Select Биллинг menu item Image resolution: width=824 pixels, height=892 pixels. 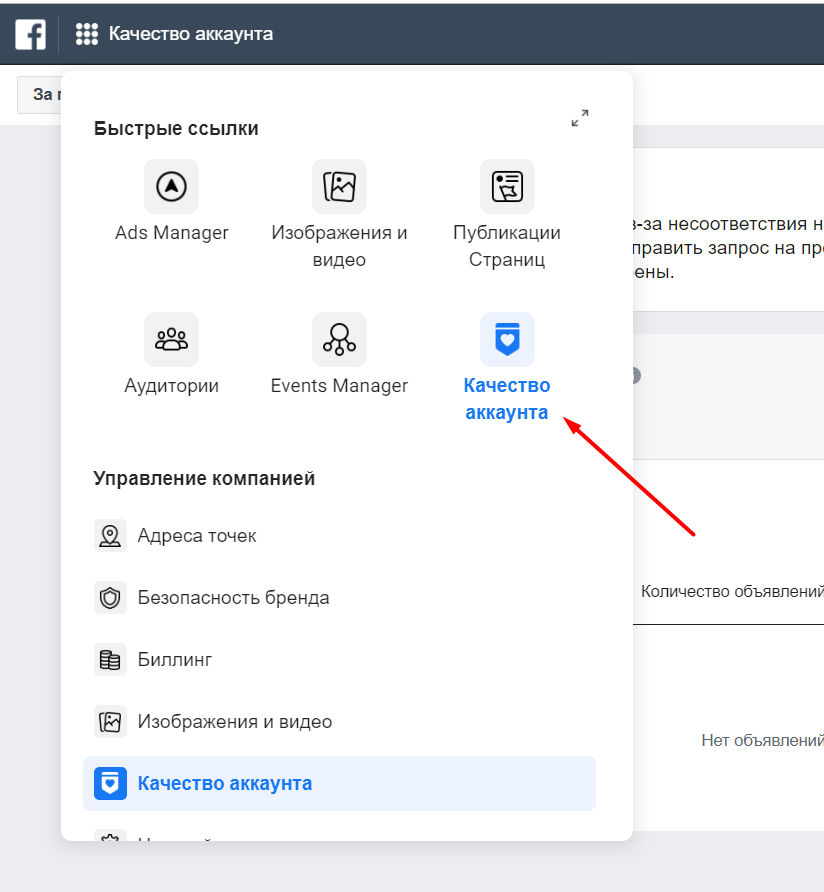pos(339,659)
